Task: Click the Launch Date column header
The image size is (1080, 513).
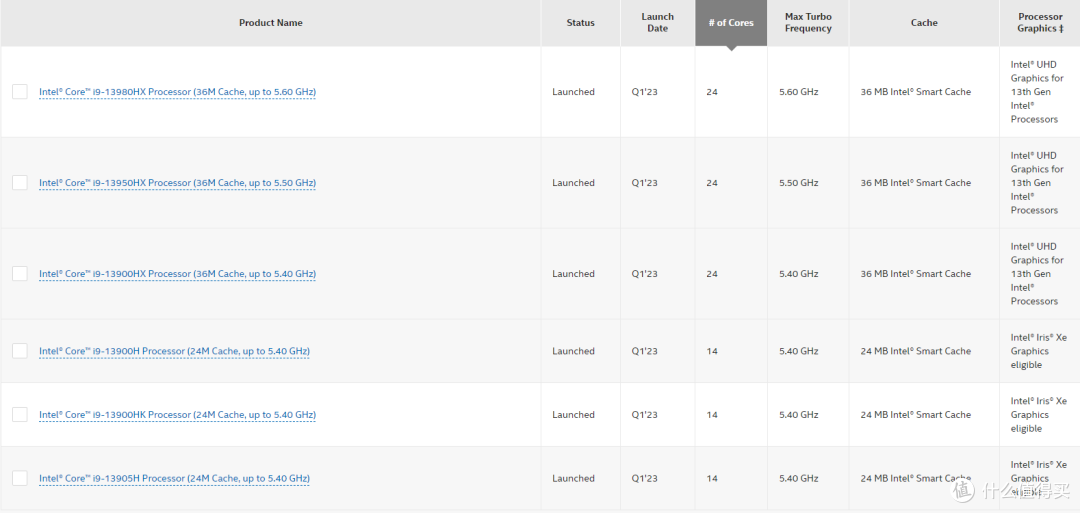Action: [657, 23]
